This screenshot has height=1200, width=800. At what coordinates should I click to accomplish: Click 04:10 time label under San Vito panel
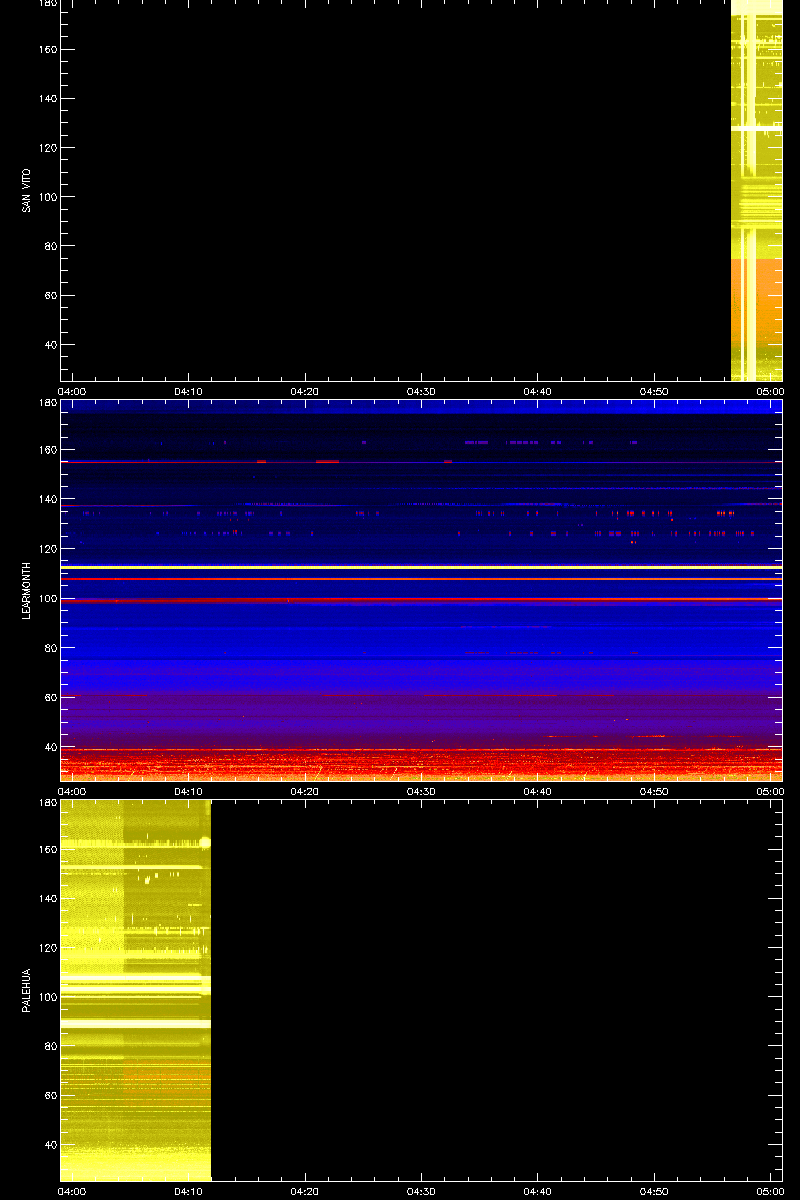point(188,391)
